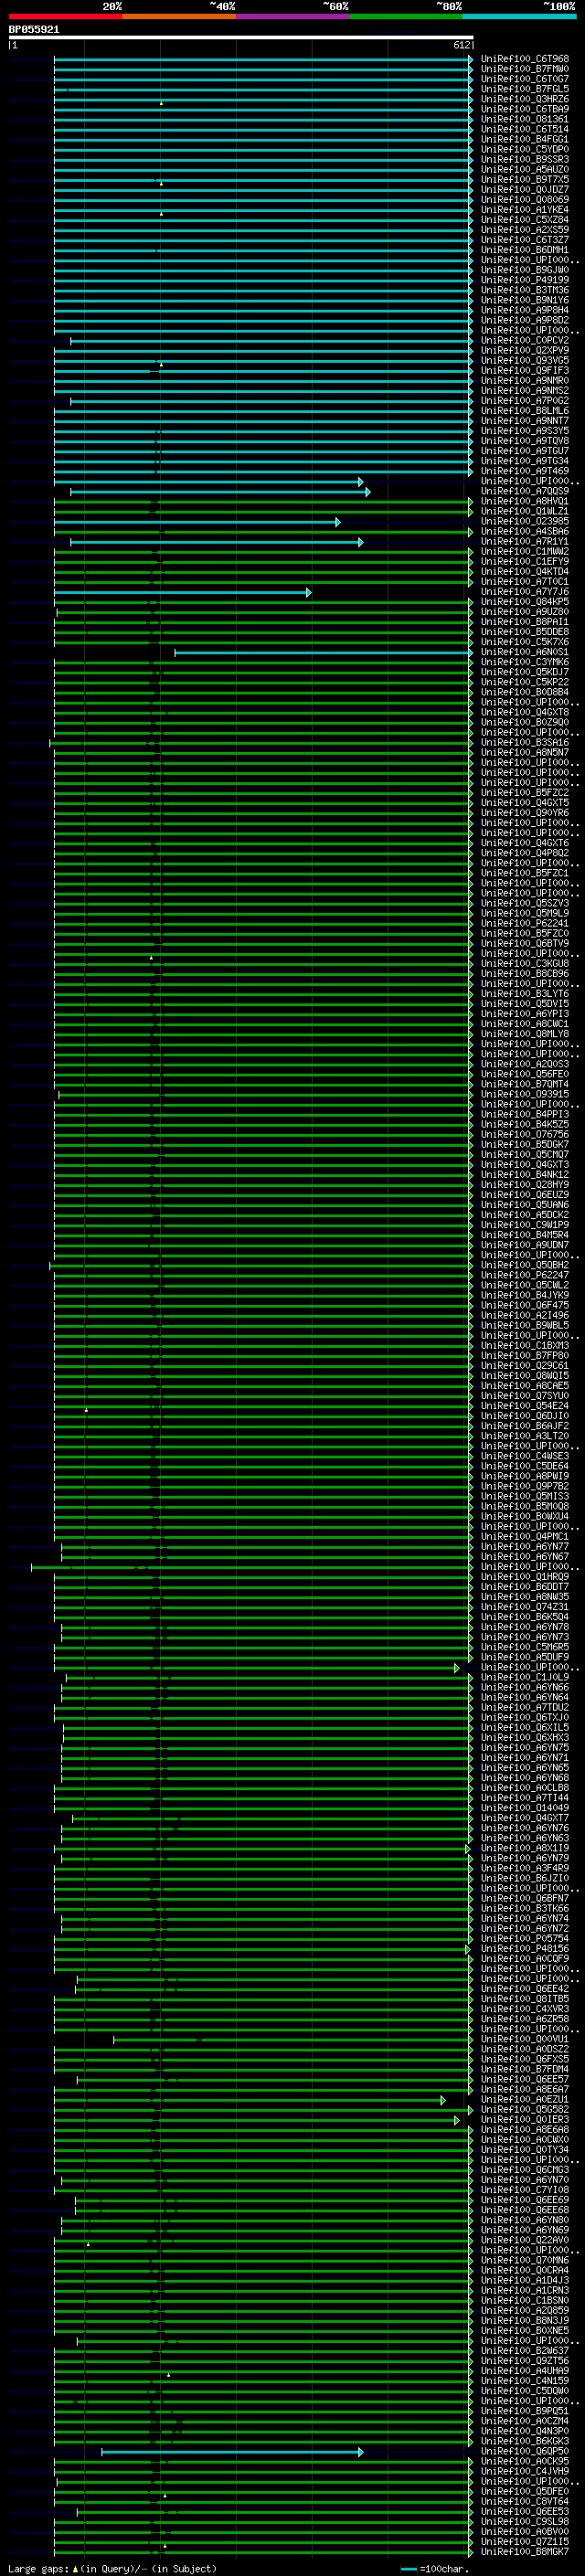The width and height of the screenshot is (585, 2576).
Task: Click the cyan alignment bar for UniRef100_A6N0S1
Action: point(324,652)
